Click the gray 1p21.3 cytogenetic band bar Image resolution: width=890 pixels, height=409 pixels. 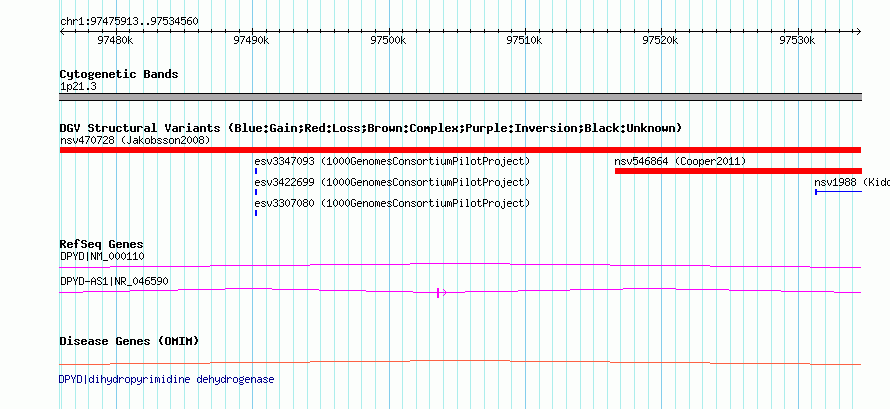tap(461, 97)
